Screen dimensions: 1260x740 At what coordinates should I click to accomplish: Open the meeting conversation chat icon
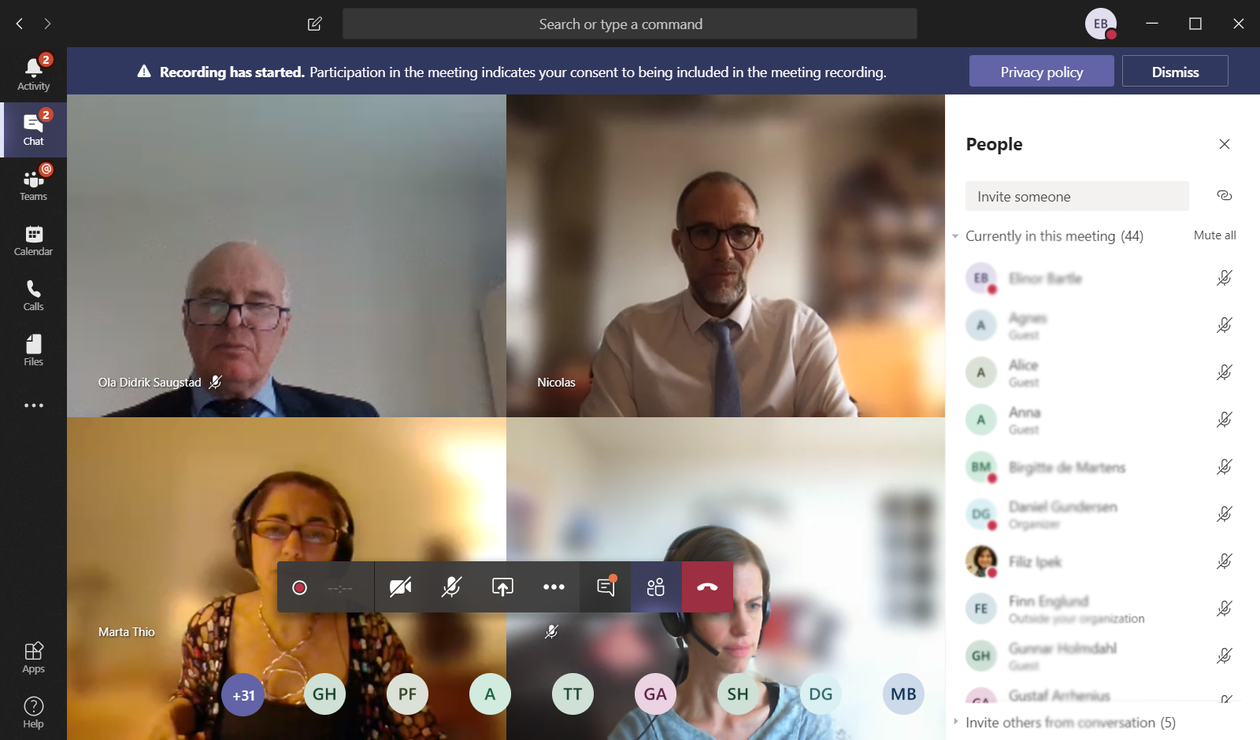pyautogui.click(x=605, y=587)
